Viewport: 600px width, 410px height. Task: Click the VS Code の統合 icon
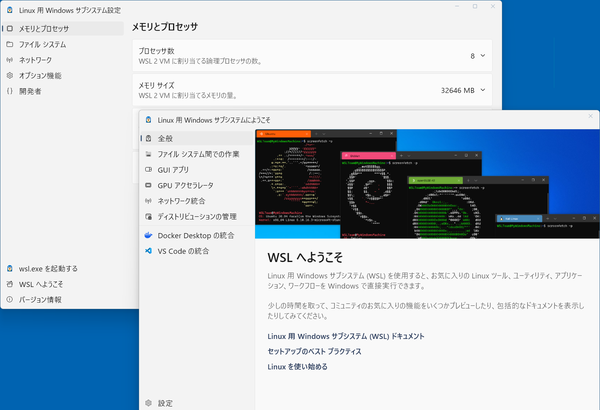[149, 251]
